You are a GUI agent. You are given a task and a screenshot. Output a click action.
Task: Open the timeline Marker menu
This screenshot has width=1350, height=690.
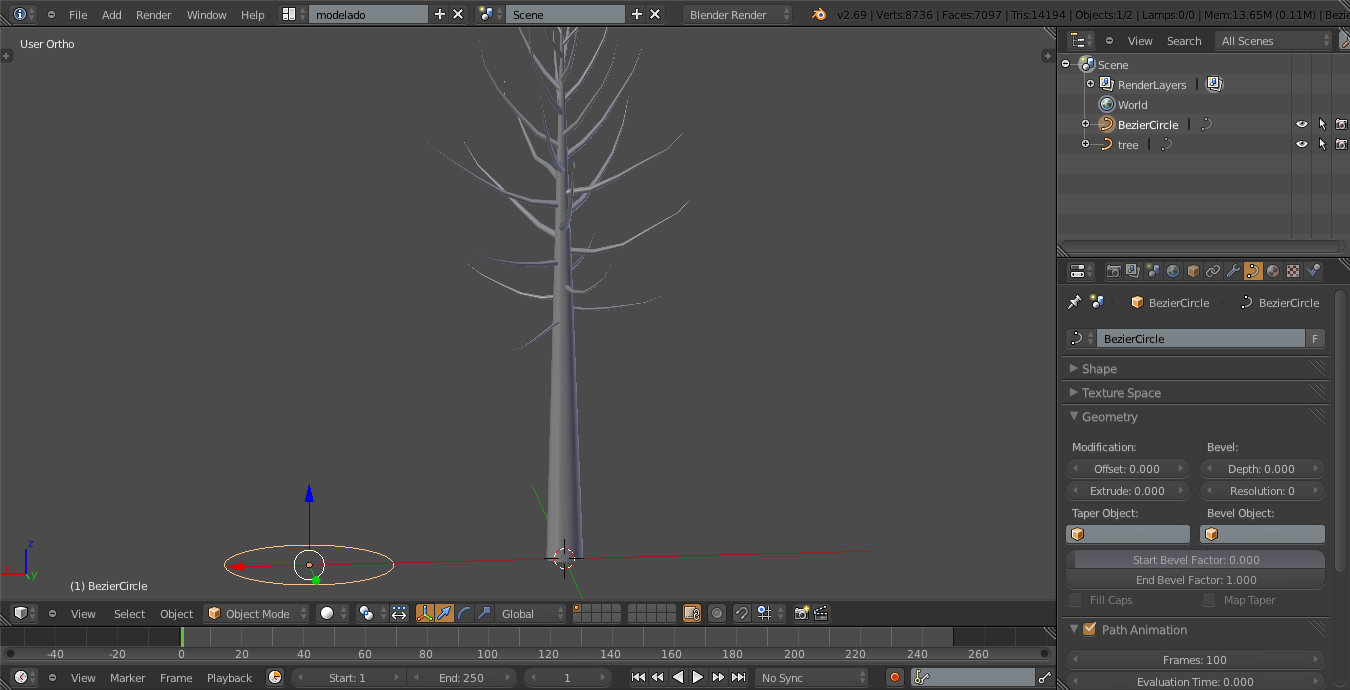(x=128, y=677)
